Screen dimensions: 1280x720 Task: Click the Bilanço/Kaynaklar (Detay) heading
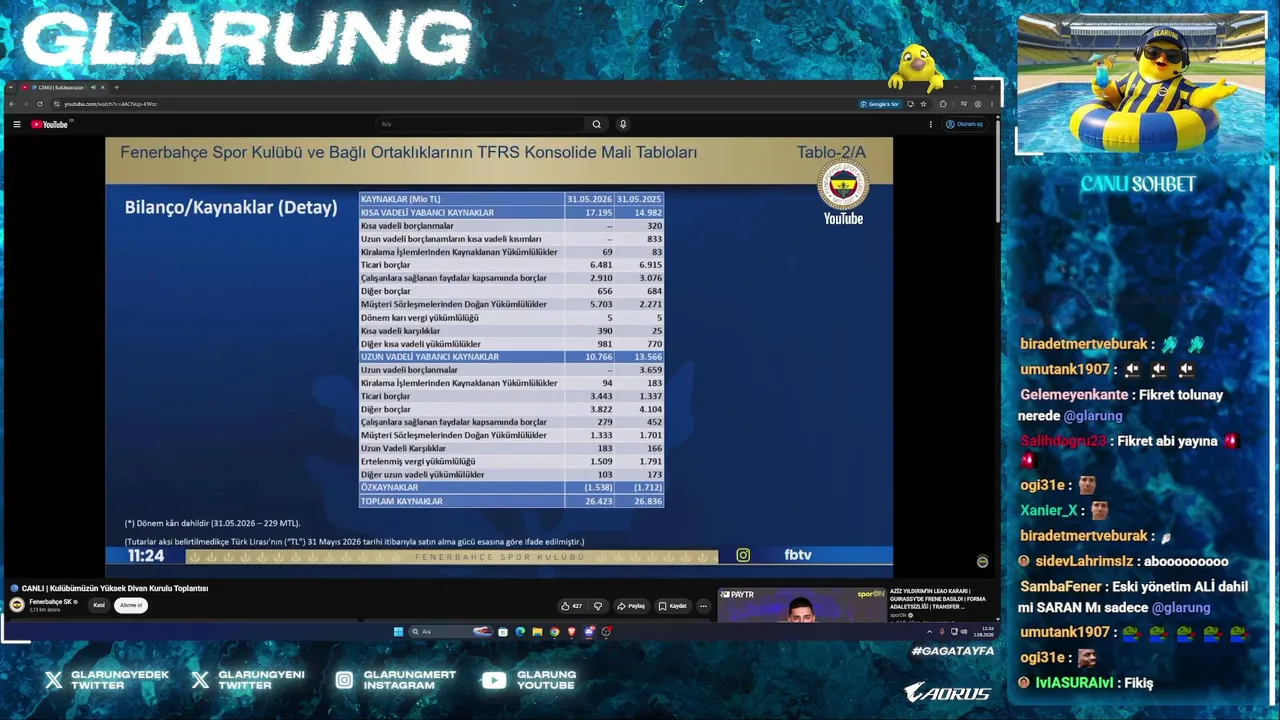click(x=231, y=208)
